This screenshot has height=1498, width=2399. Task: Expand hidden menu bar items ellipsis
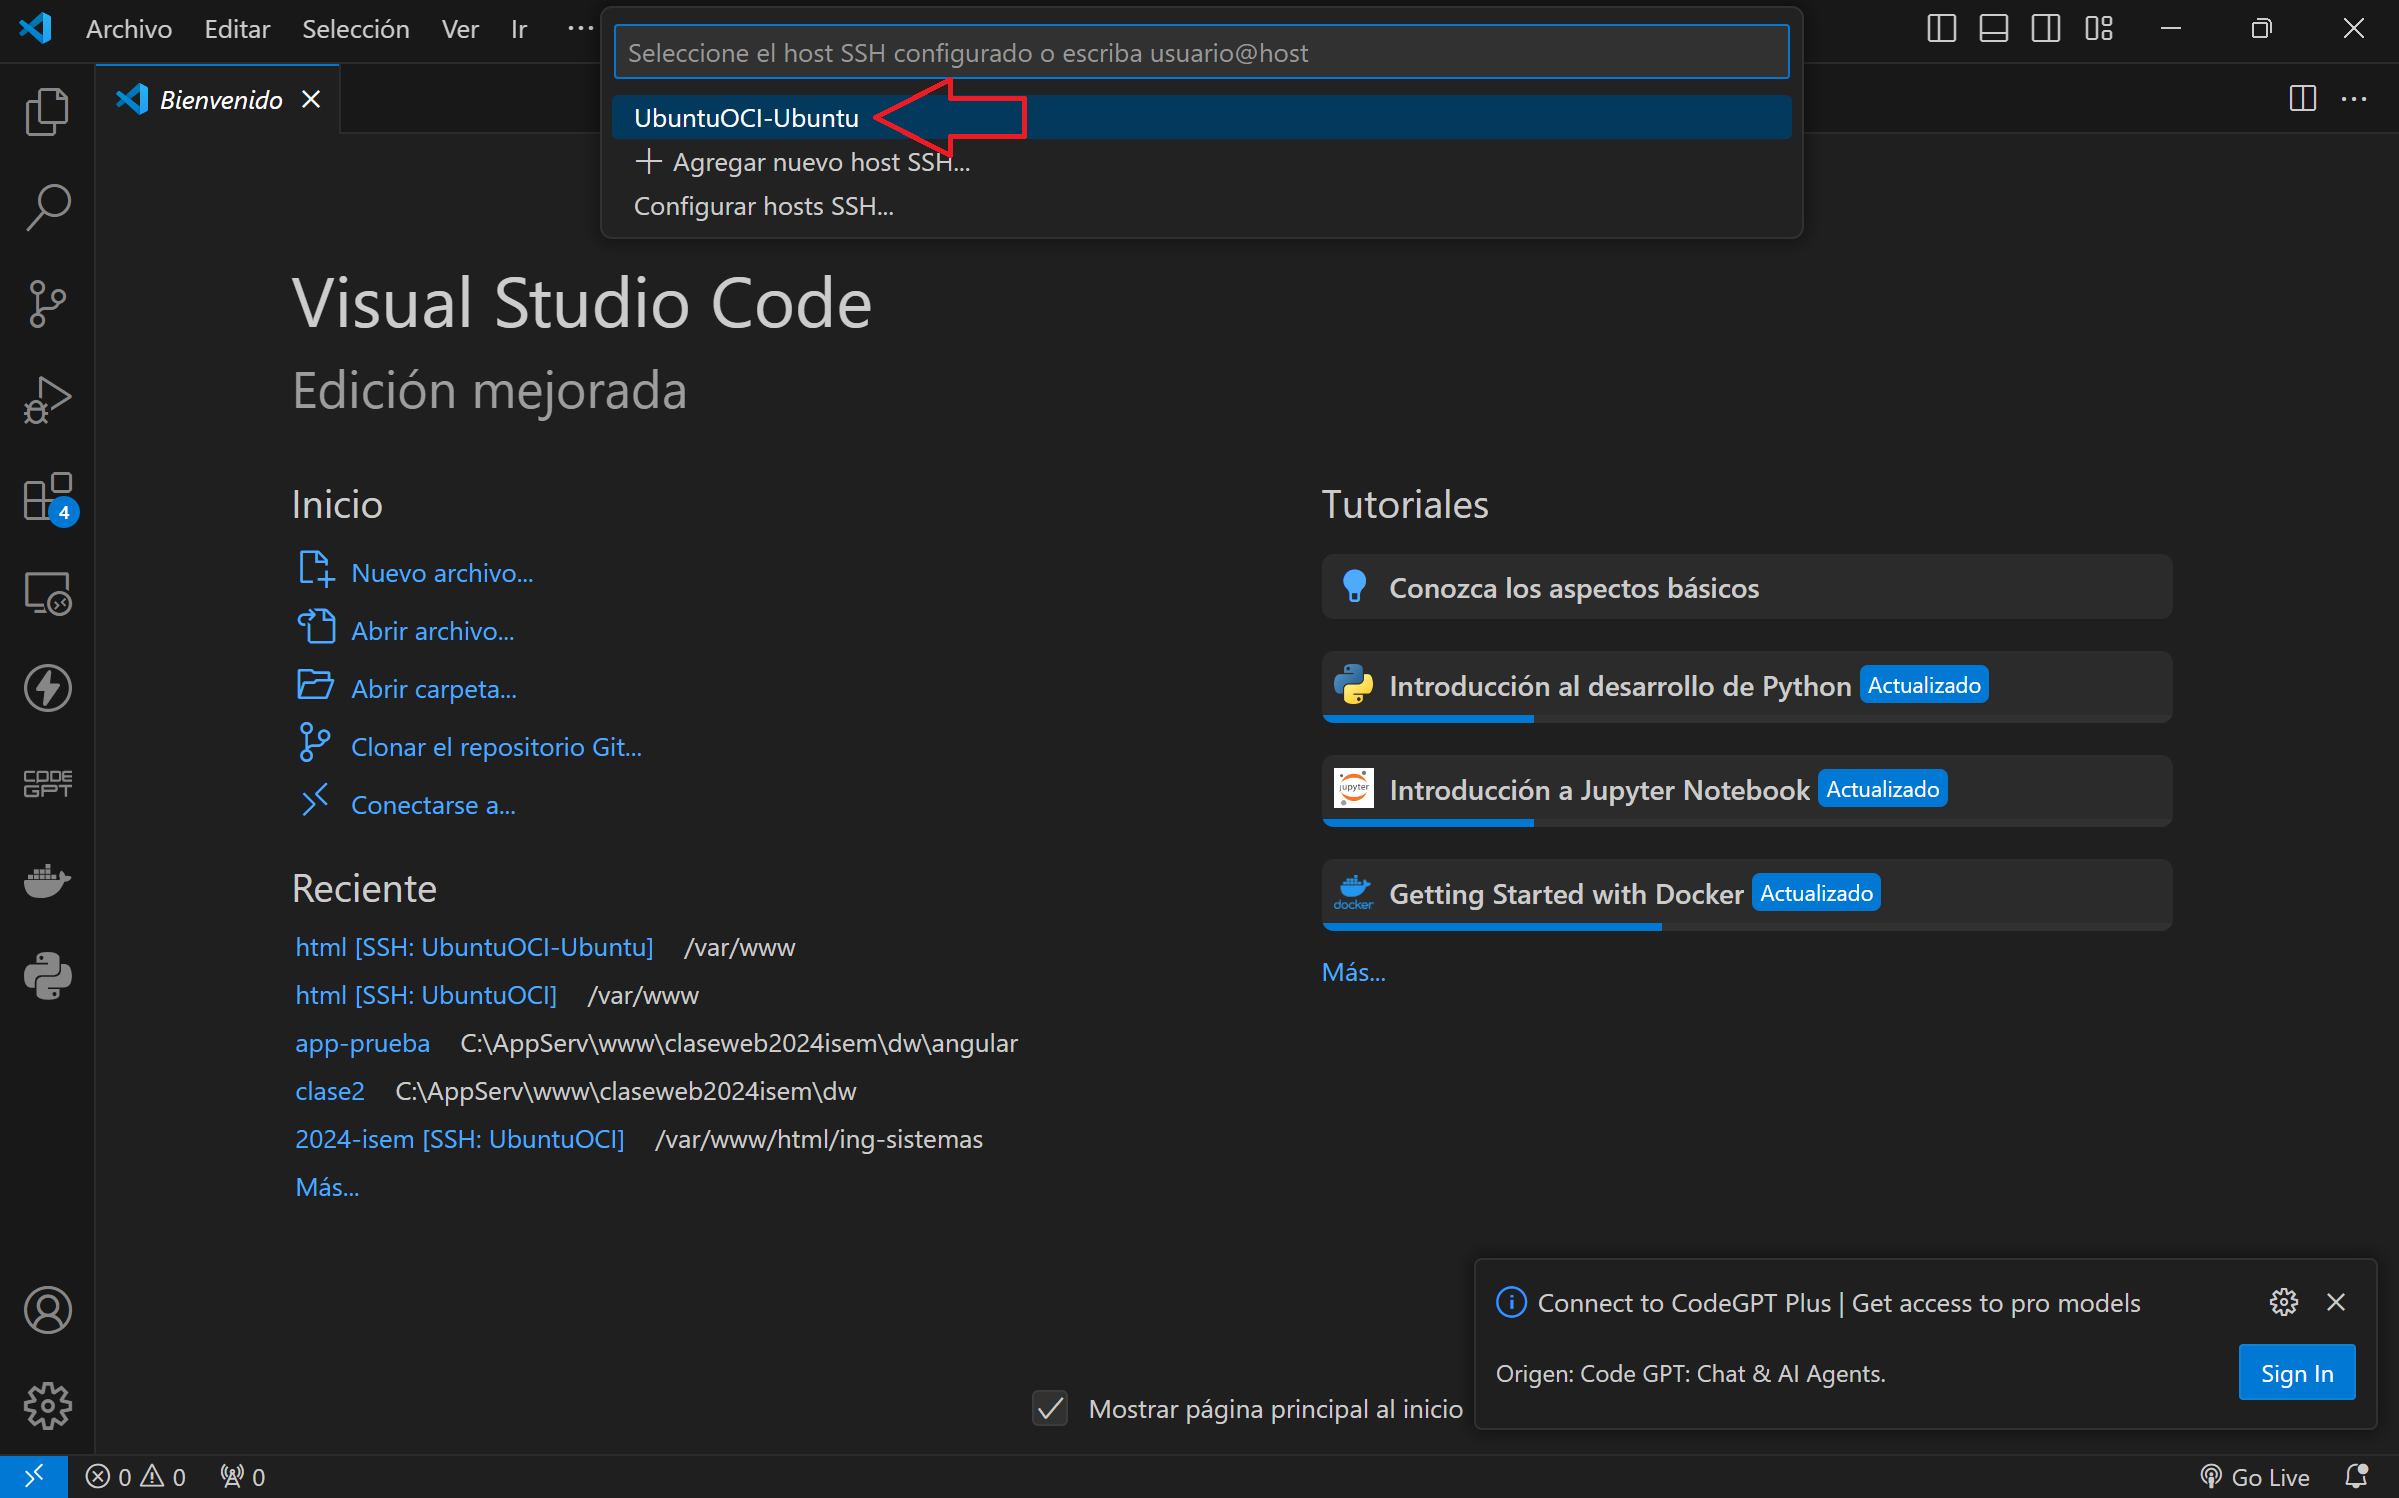pyautogui.click(x=579, y=29)
